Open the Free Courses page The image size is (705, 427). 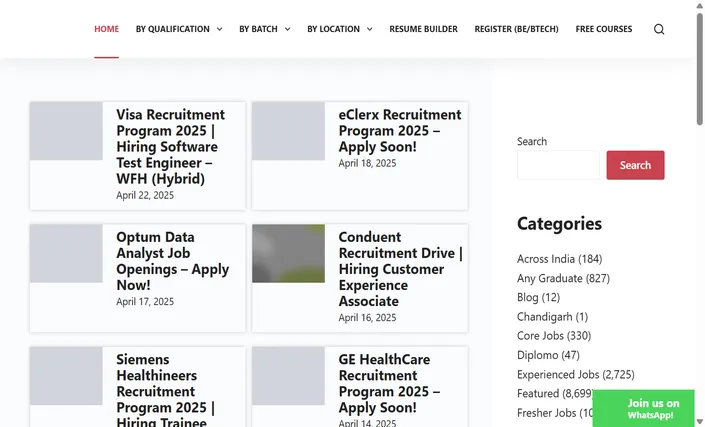pyautogui.click(x=603, y=29)
